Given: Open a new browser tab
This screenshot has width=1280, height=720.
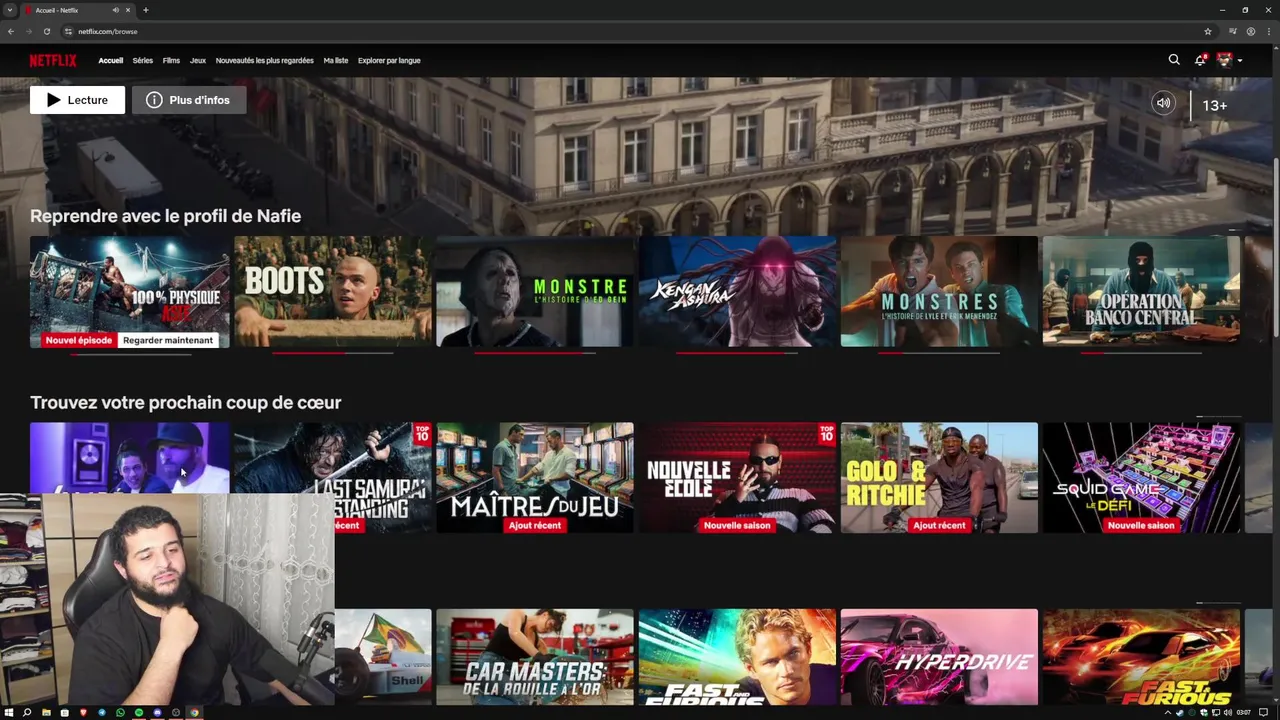Looking at the screenshot, I should pyautogui.click(x=145, y=10).
